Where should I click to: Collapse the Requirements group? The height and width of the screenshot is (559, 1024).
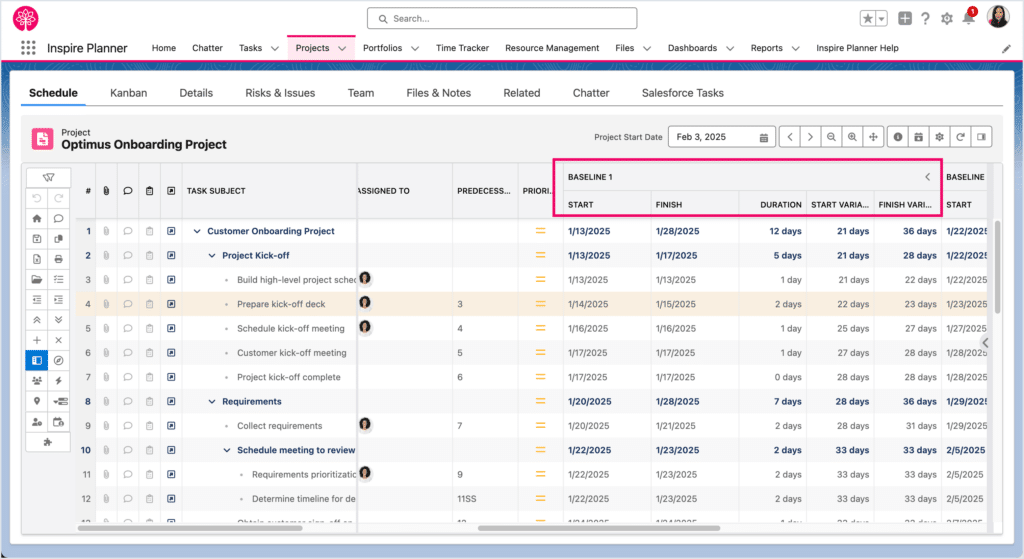212,402
